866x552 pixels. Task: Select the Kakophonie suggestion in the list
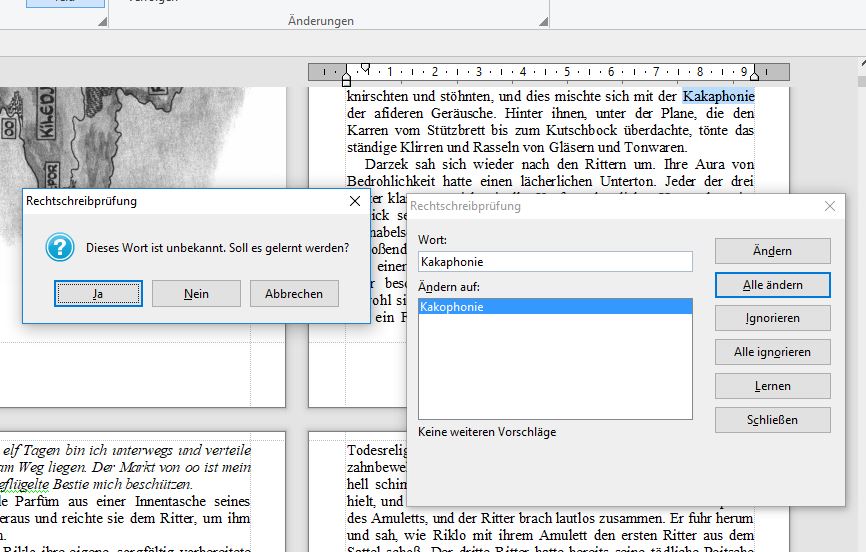coord(555,307)
